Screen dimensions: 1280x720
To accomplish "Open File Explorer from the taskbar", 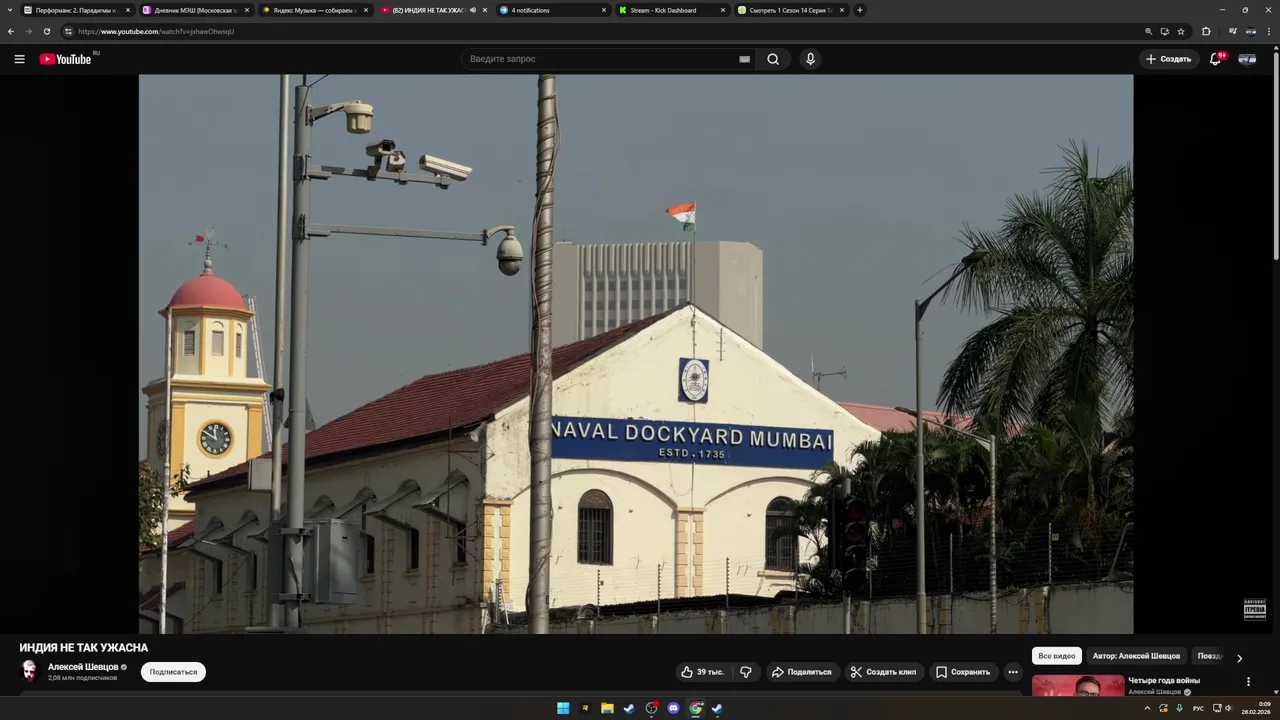I will (x=607, y=708).
